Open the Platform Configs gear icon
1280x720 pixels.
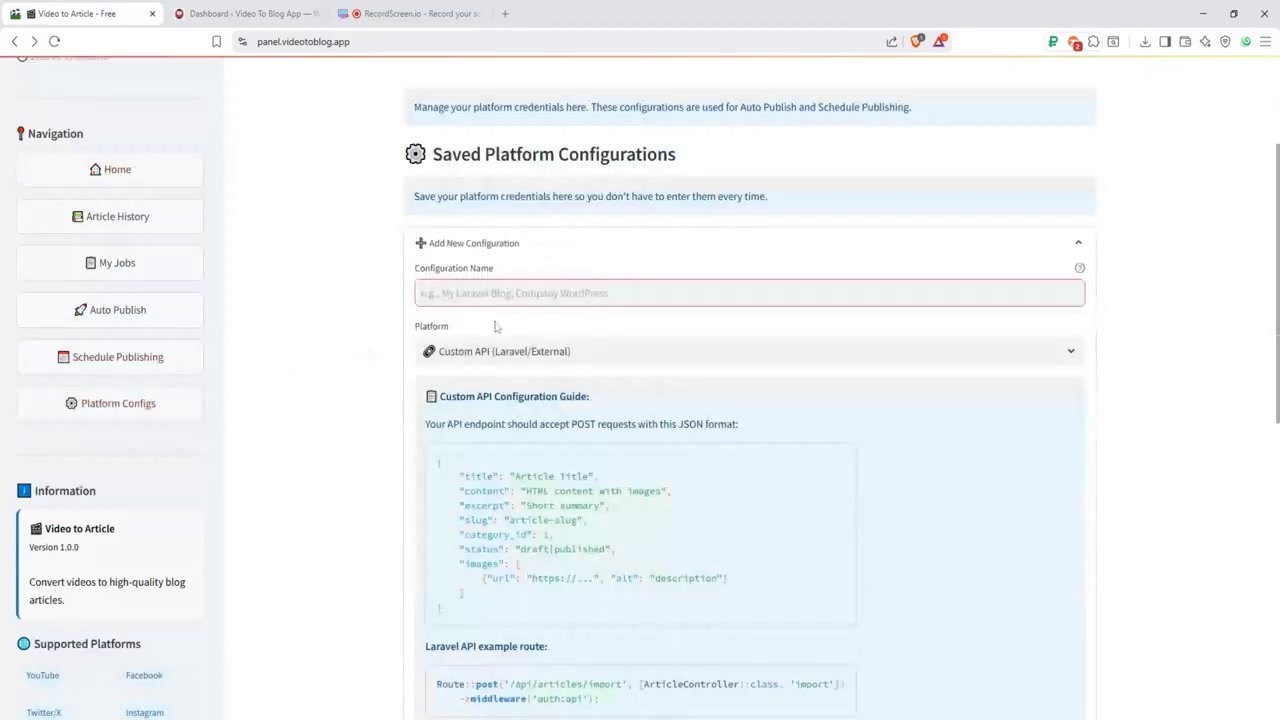71,403
